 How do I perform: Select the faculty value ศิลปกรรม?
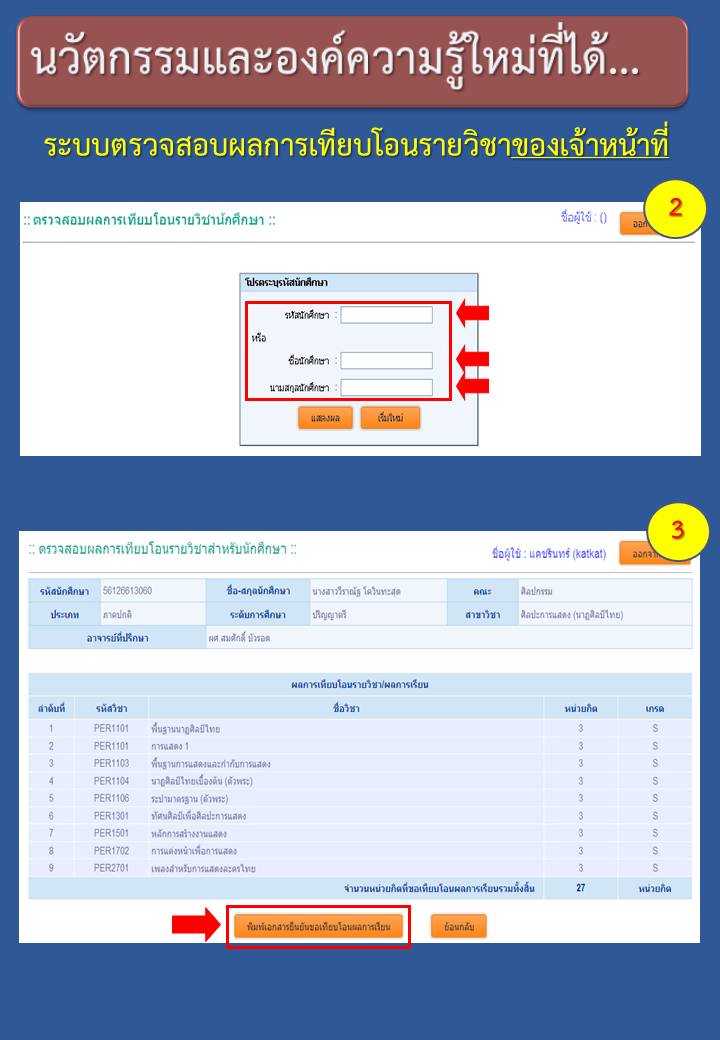point(536,591)
